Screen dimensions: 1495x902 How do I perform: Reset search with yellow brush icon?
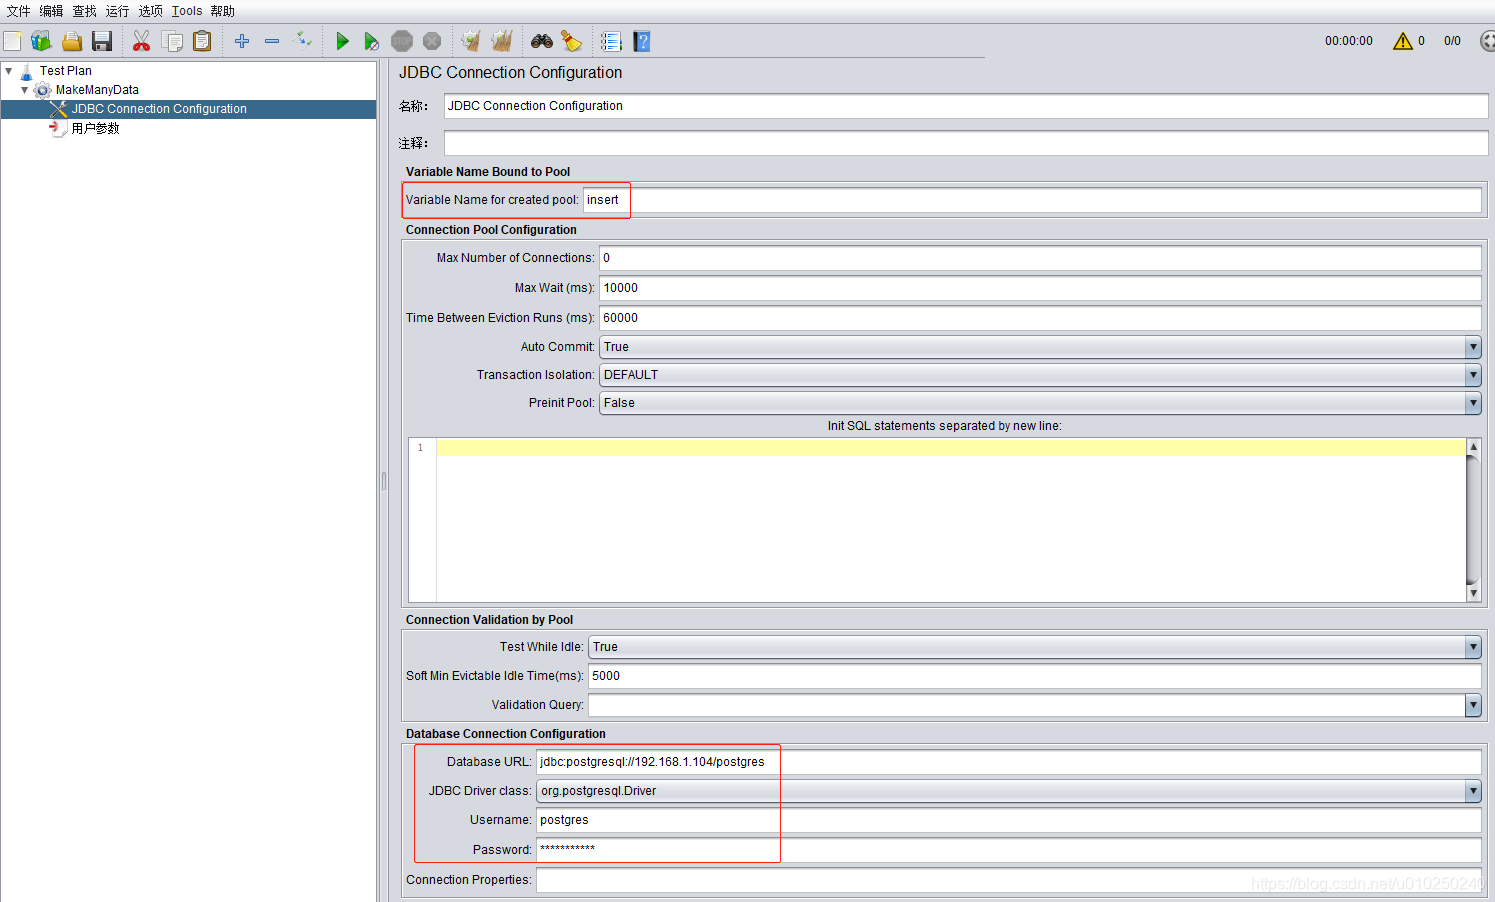pos(571,41)
